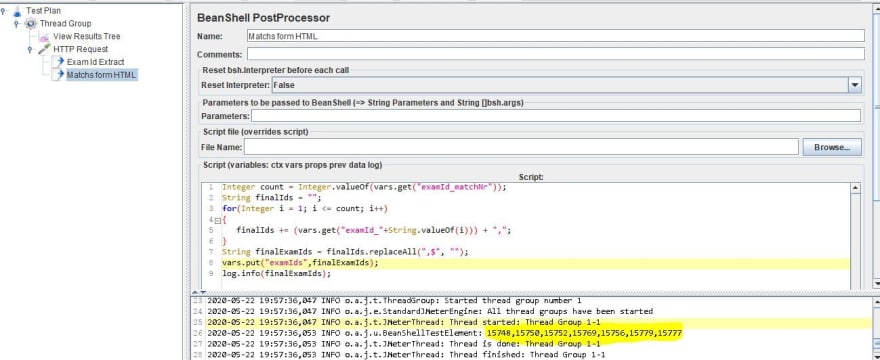880x360 pixels.
Task: Click the View Results Tree icon
Action: (44, 37)
